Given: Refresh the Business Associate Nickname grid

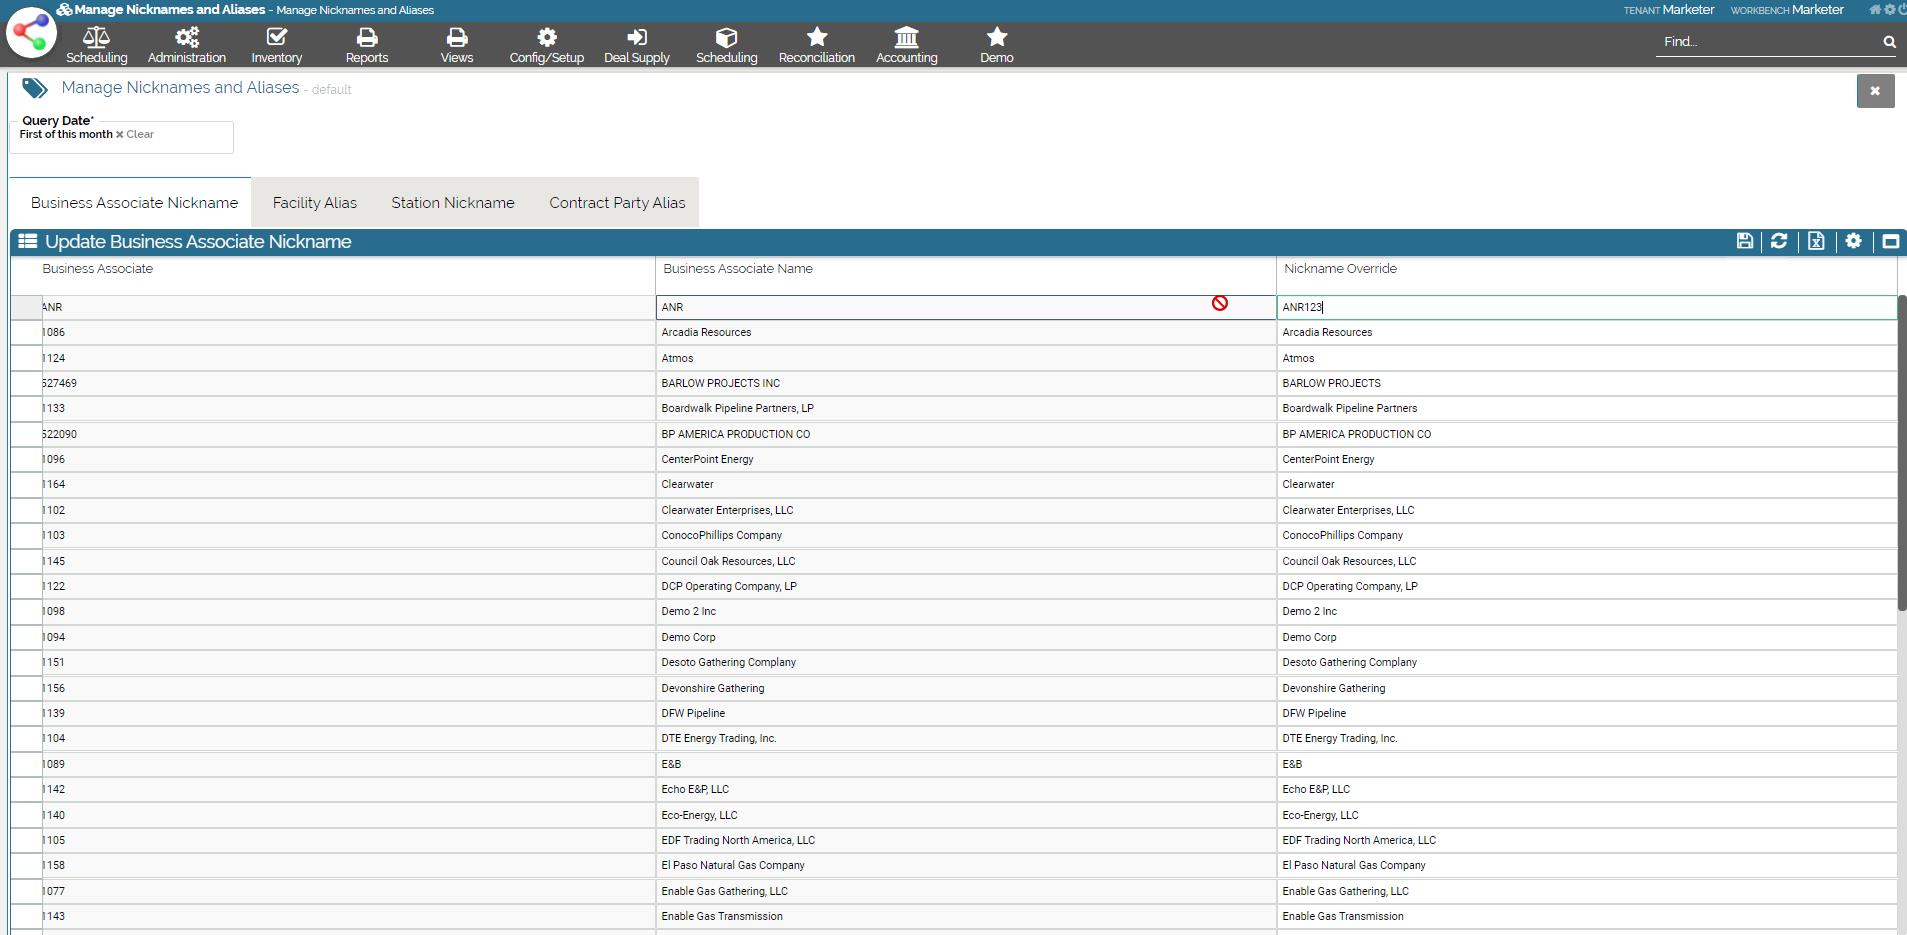Looking at the screenshot, I should click(1779, 241).
